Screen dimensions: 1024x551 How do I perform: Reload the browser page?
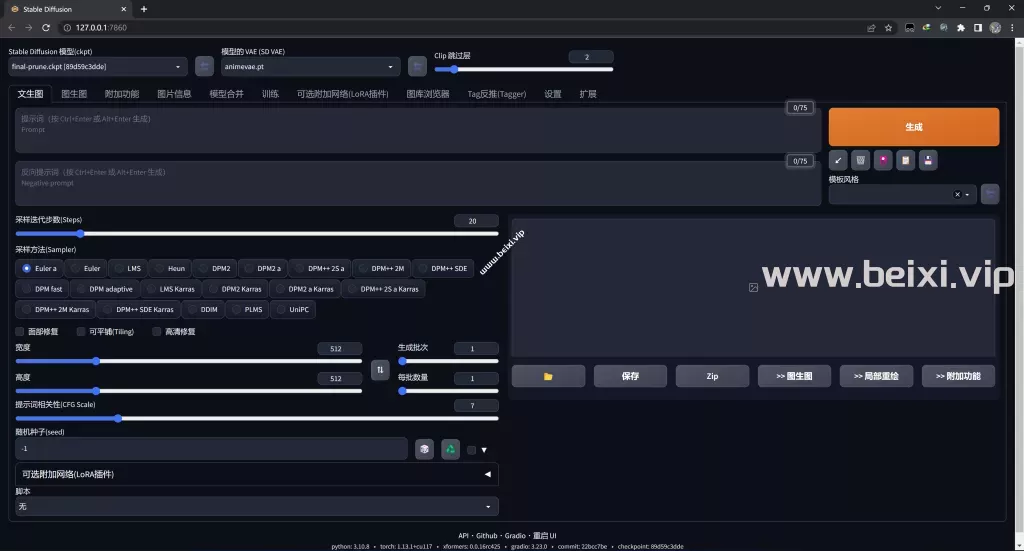46,27
